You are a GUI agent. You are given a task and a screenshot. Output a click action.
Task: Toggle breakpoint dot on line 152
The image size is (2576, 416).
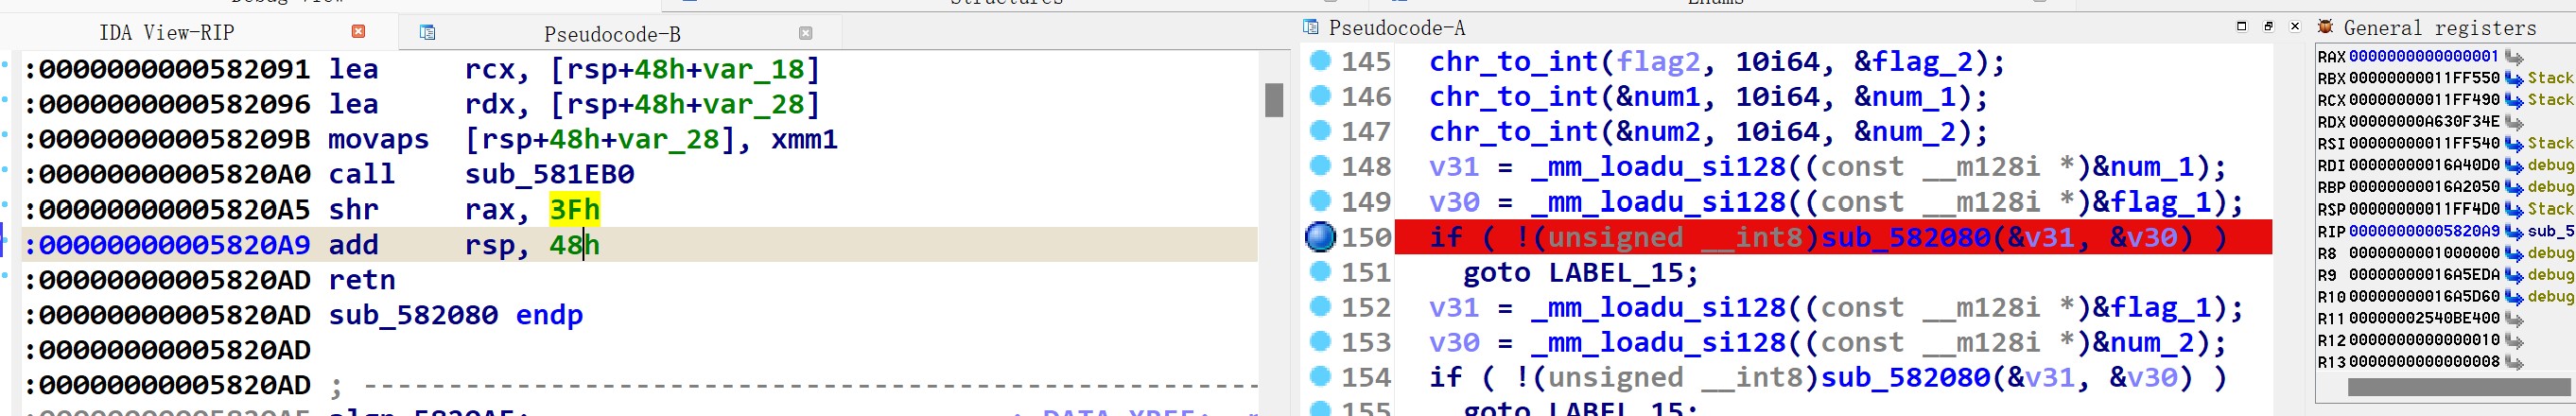[1320, 307]
